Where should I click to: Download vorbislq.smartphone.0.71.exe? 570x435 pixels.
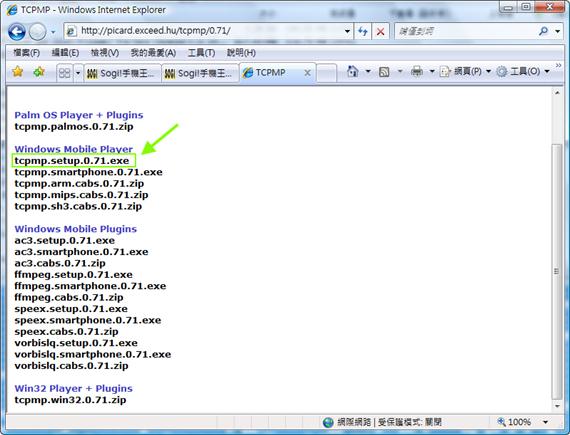93,354
